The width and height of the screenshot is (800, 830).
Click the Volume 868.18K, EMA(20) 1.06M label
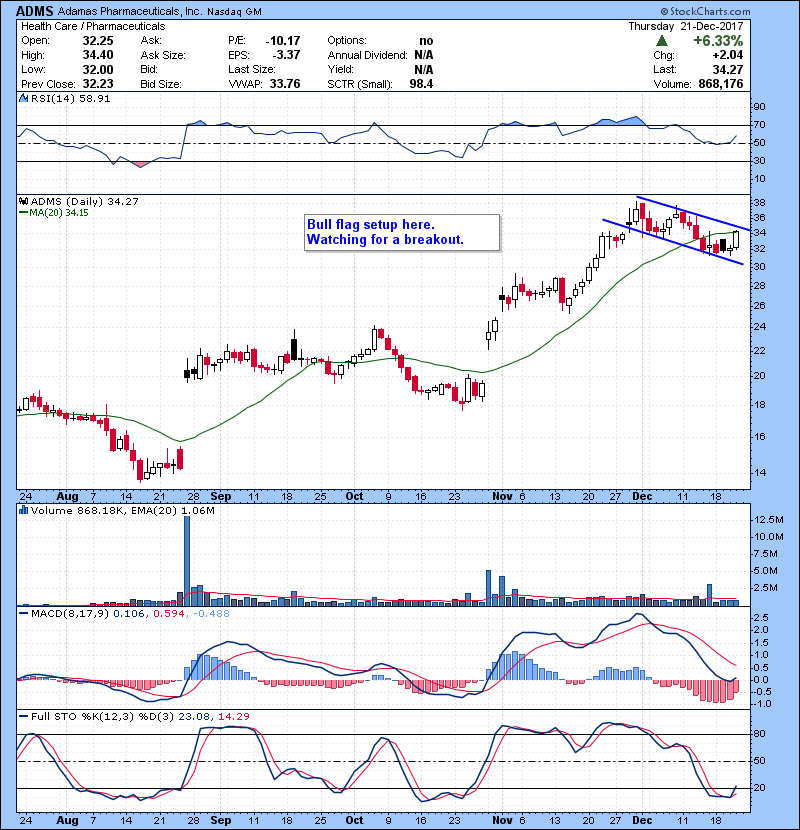tap(123, 510)
